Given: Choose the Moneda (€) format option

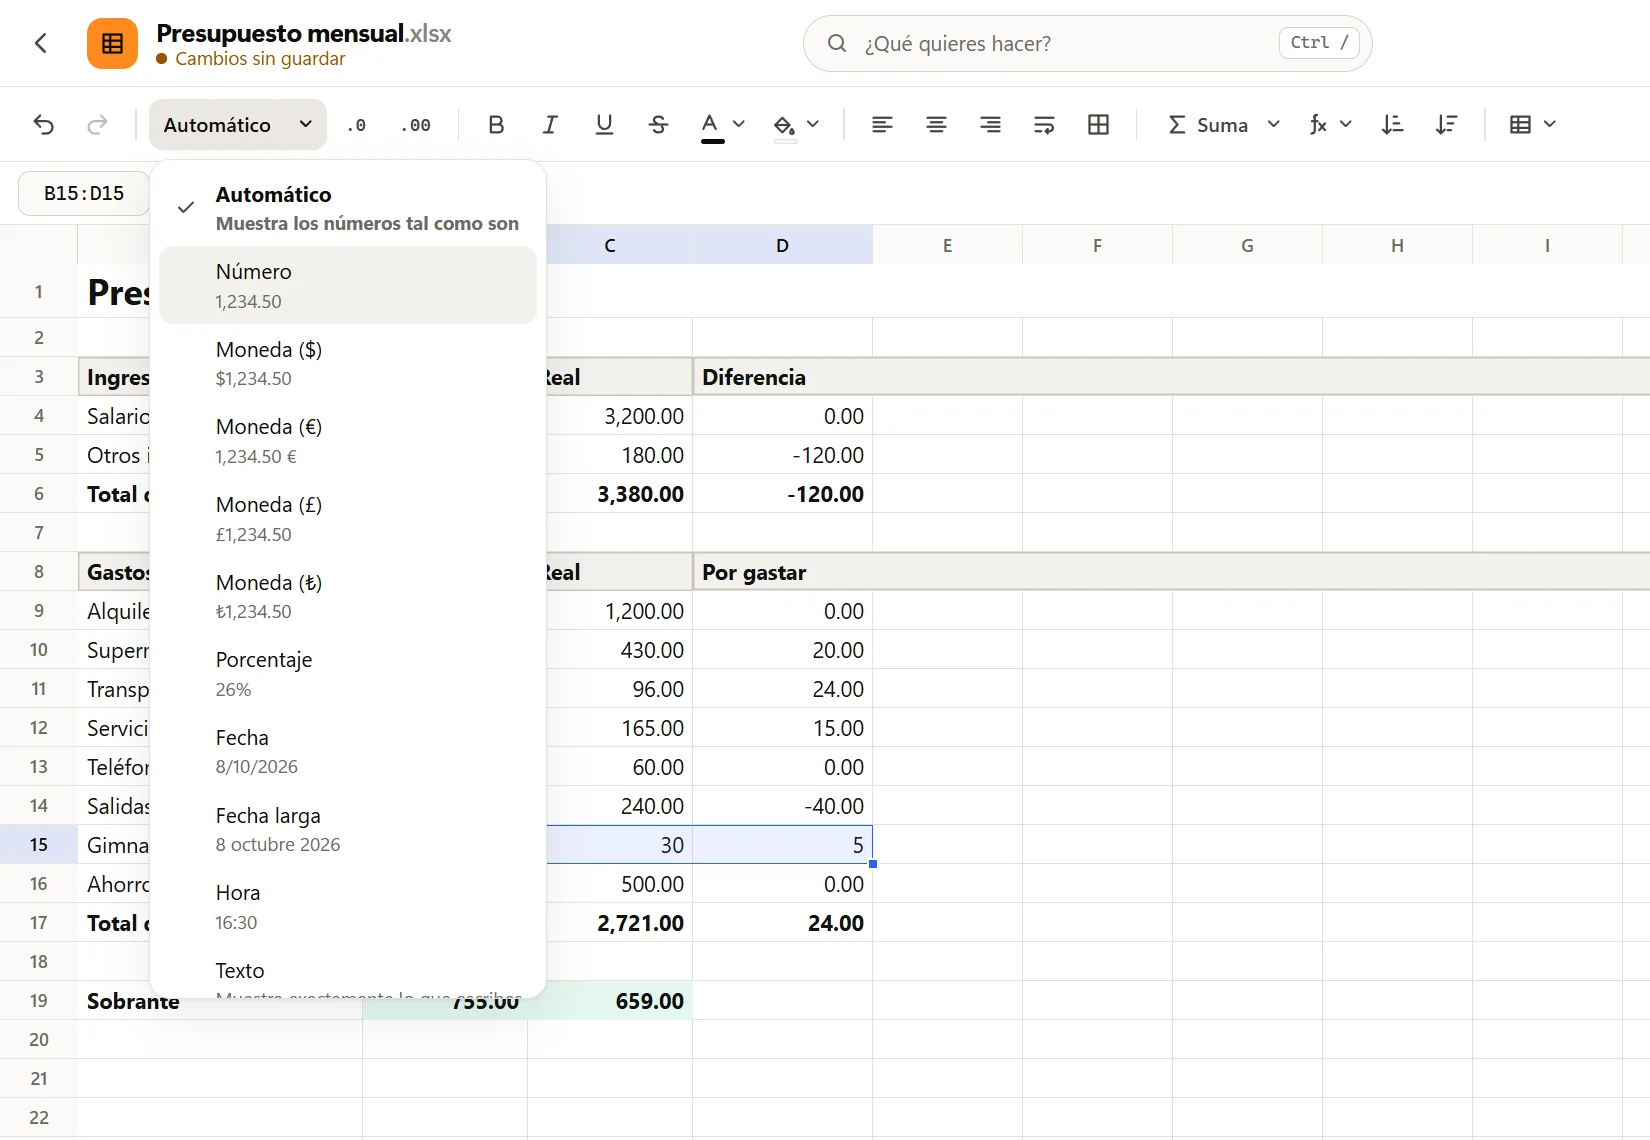Looking at the screenshot, I should 348,441.
